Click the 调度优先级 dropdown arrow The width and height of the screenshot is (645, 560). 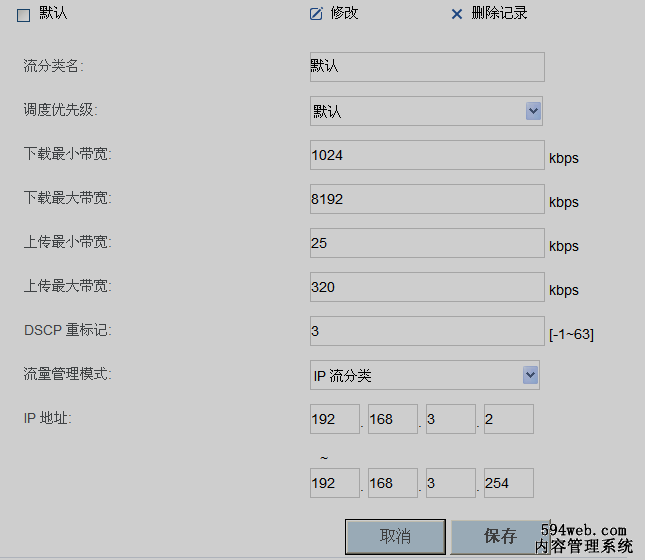(x=533, y=111)
